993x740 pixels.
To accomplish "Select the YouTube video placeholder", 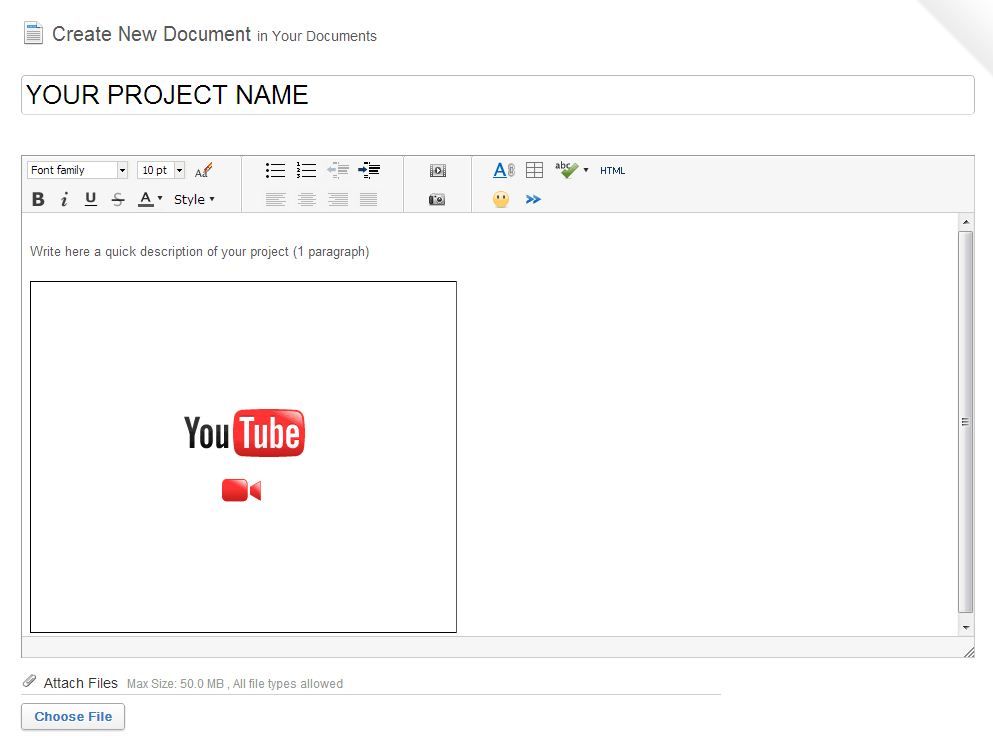I will click(x=243, y=457).
